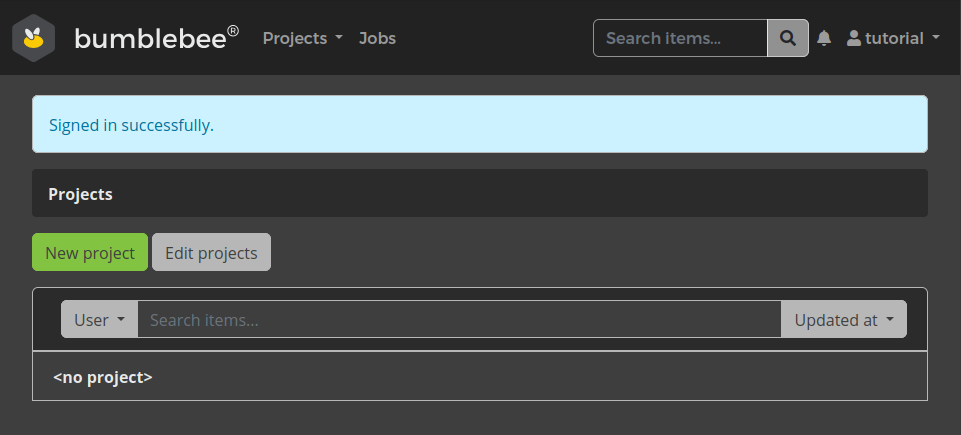Viewport: 961px width, 435px height.
Task: Select the <no project> entry
Action: [x=103, y=377]
